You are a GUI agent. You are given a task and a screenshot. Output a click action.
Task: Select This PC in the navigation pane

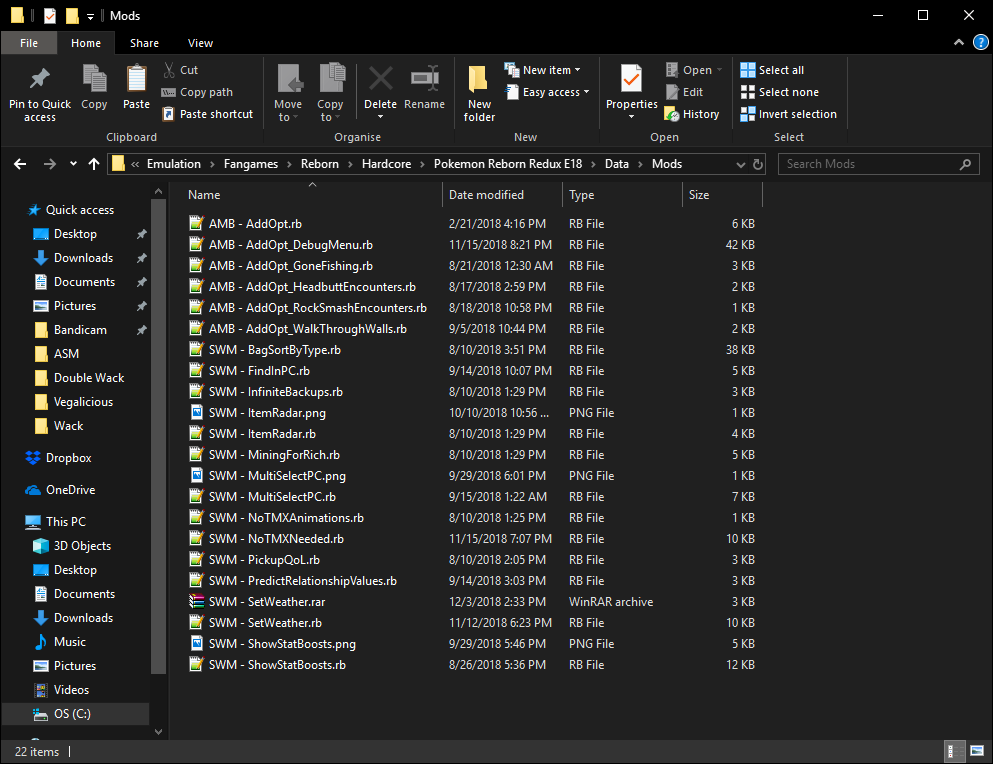pyautogui.click(x=56, y=521)
